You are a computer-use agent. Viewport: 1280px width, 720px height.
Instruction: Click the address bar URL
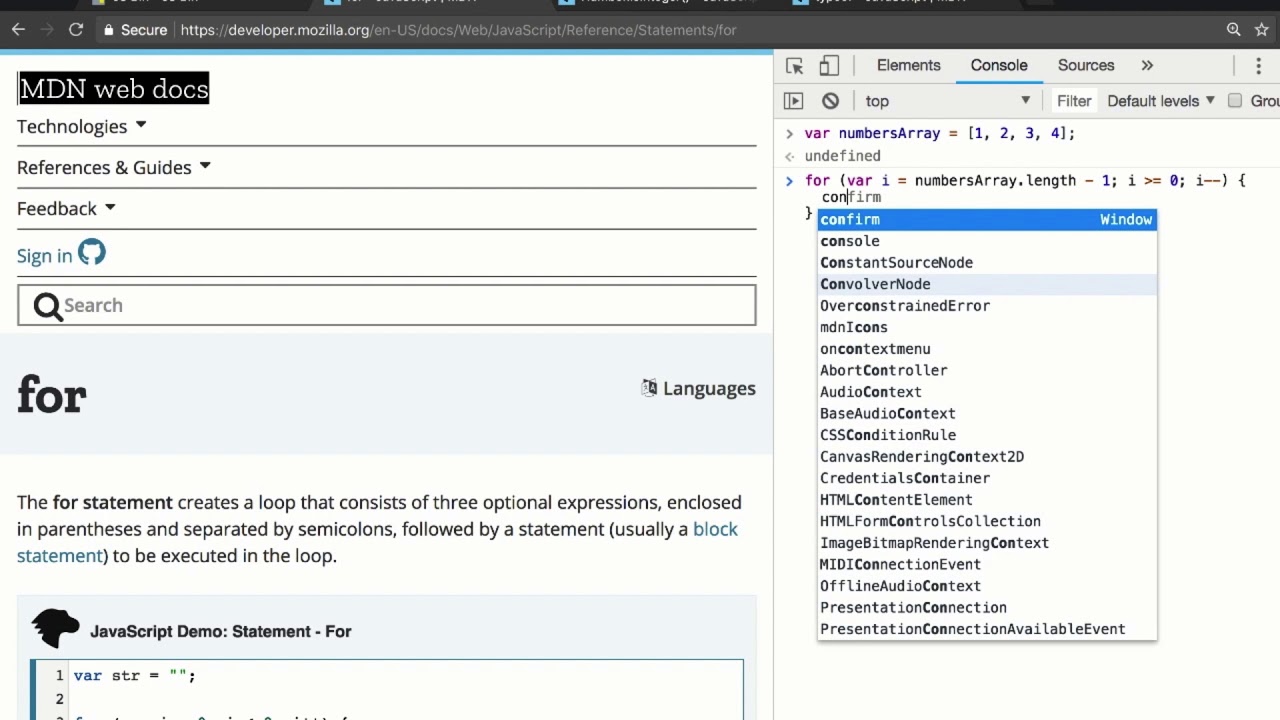(x=458, y=30)
